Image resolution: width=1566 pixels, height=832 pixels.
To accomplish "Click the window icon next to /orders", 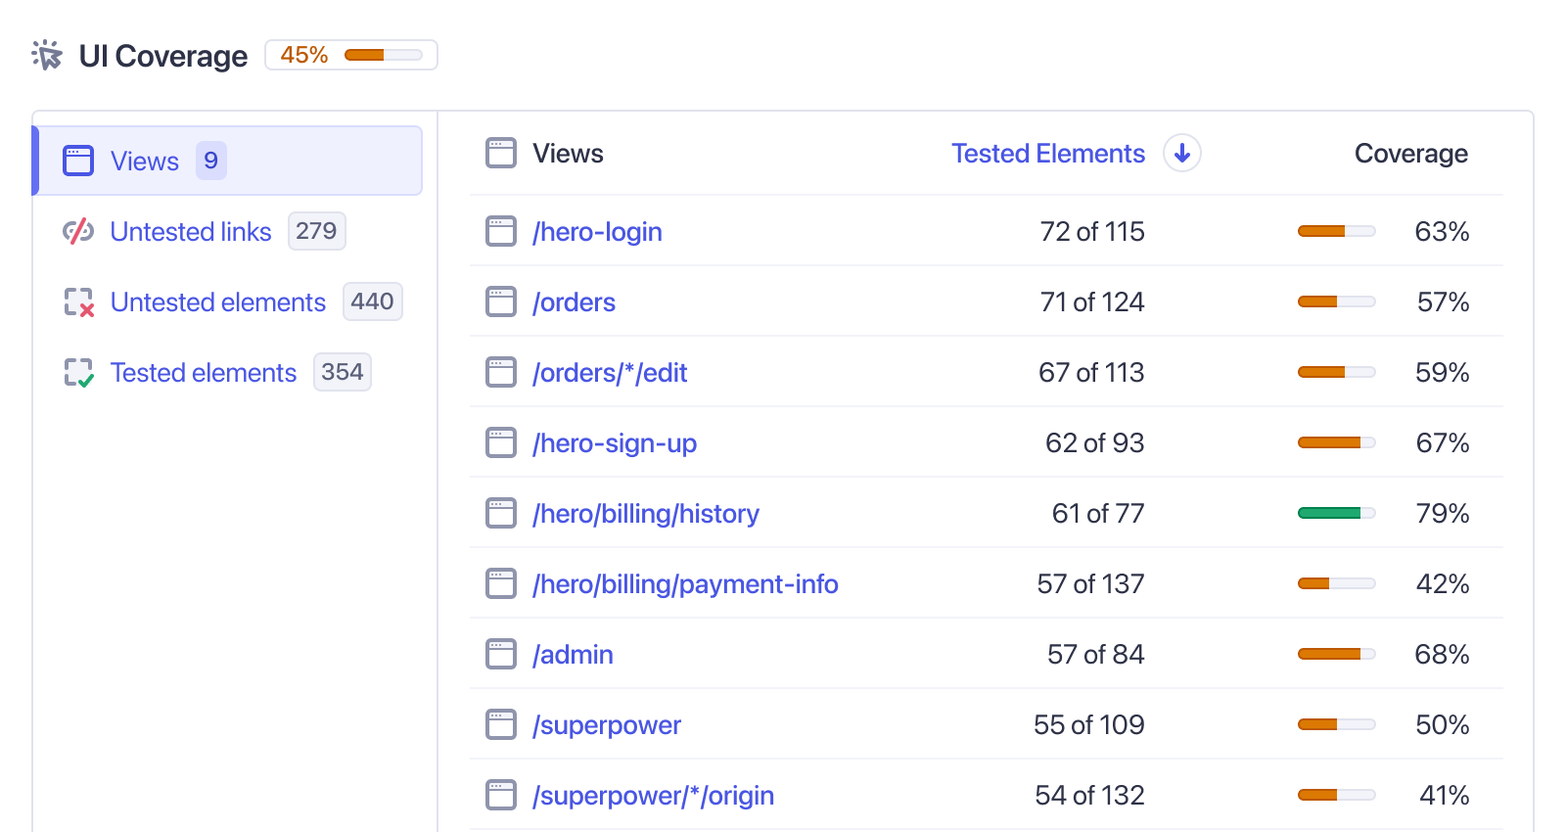I will tap(501, 301).
